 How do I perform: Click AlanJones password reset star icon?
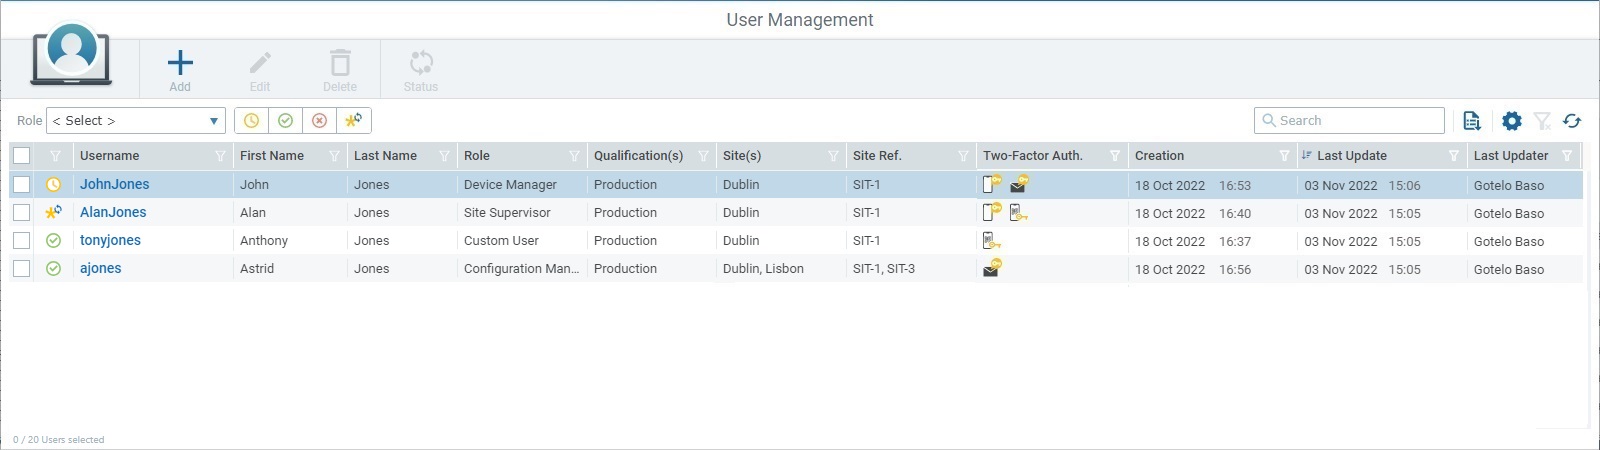(x=54, y=212)
